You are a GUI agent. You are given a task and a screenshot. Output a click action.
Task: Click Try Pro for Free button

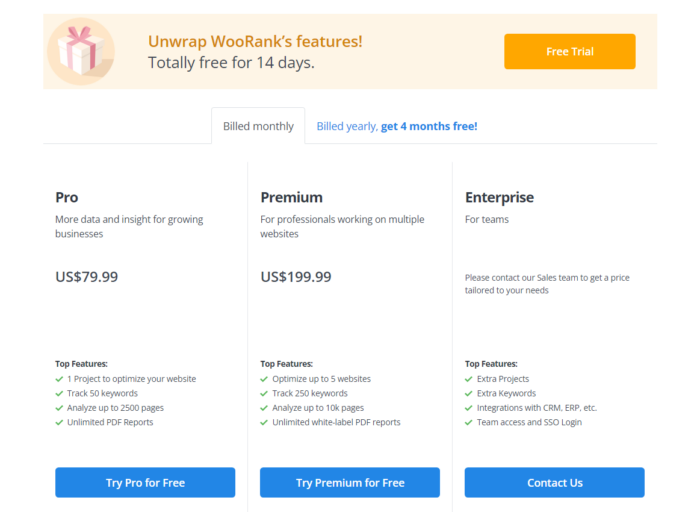[145, 483]
